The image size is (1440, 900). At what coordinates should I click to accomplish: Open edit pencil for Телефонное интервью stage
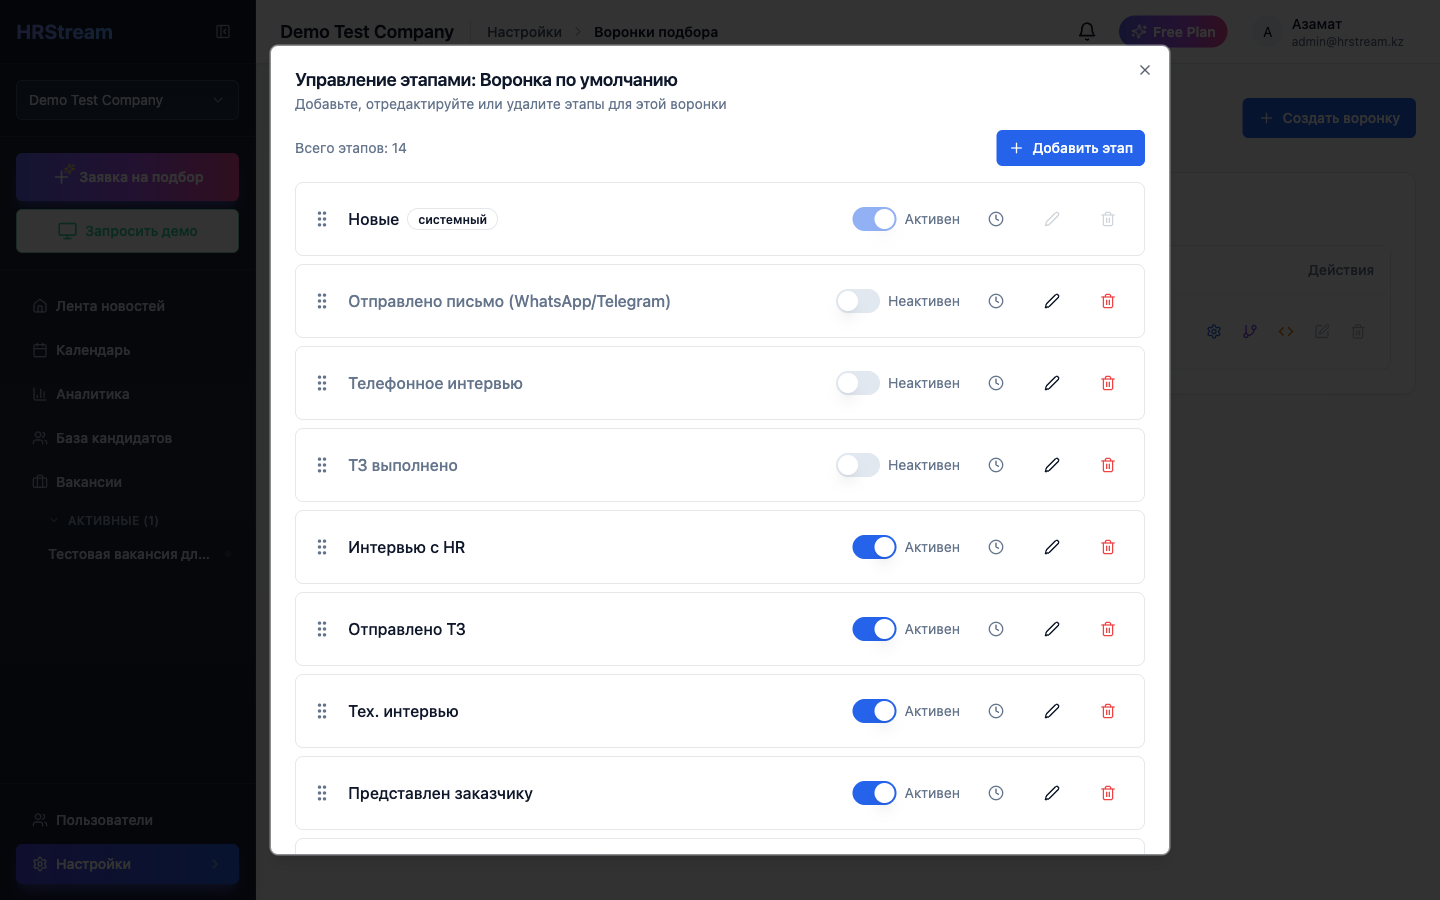[1051, 383]
